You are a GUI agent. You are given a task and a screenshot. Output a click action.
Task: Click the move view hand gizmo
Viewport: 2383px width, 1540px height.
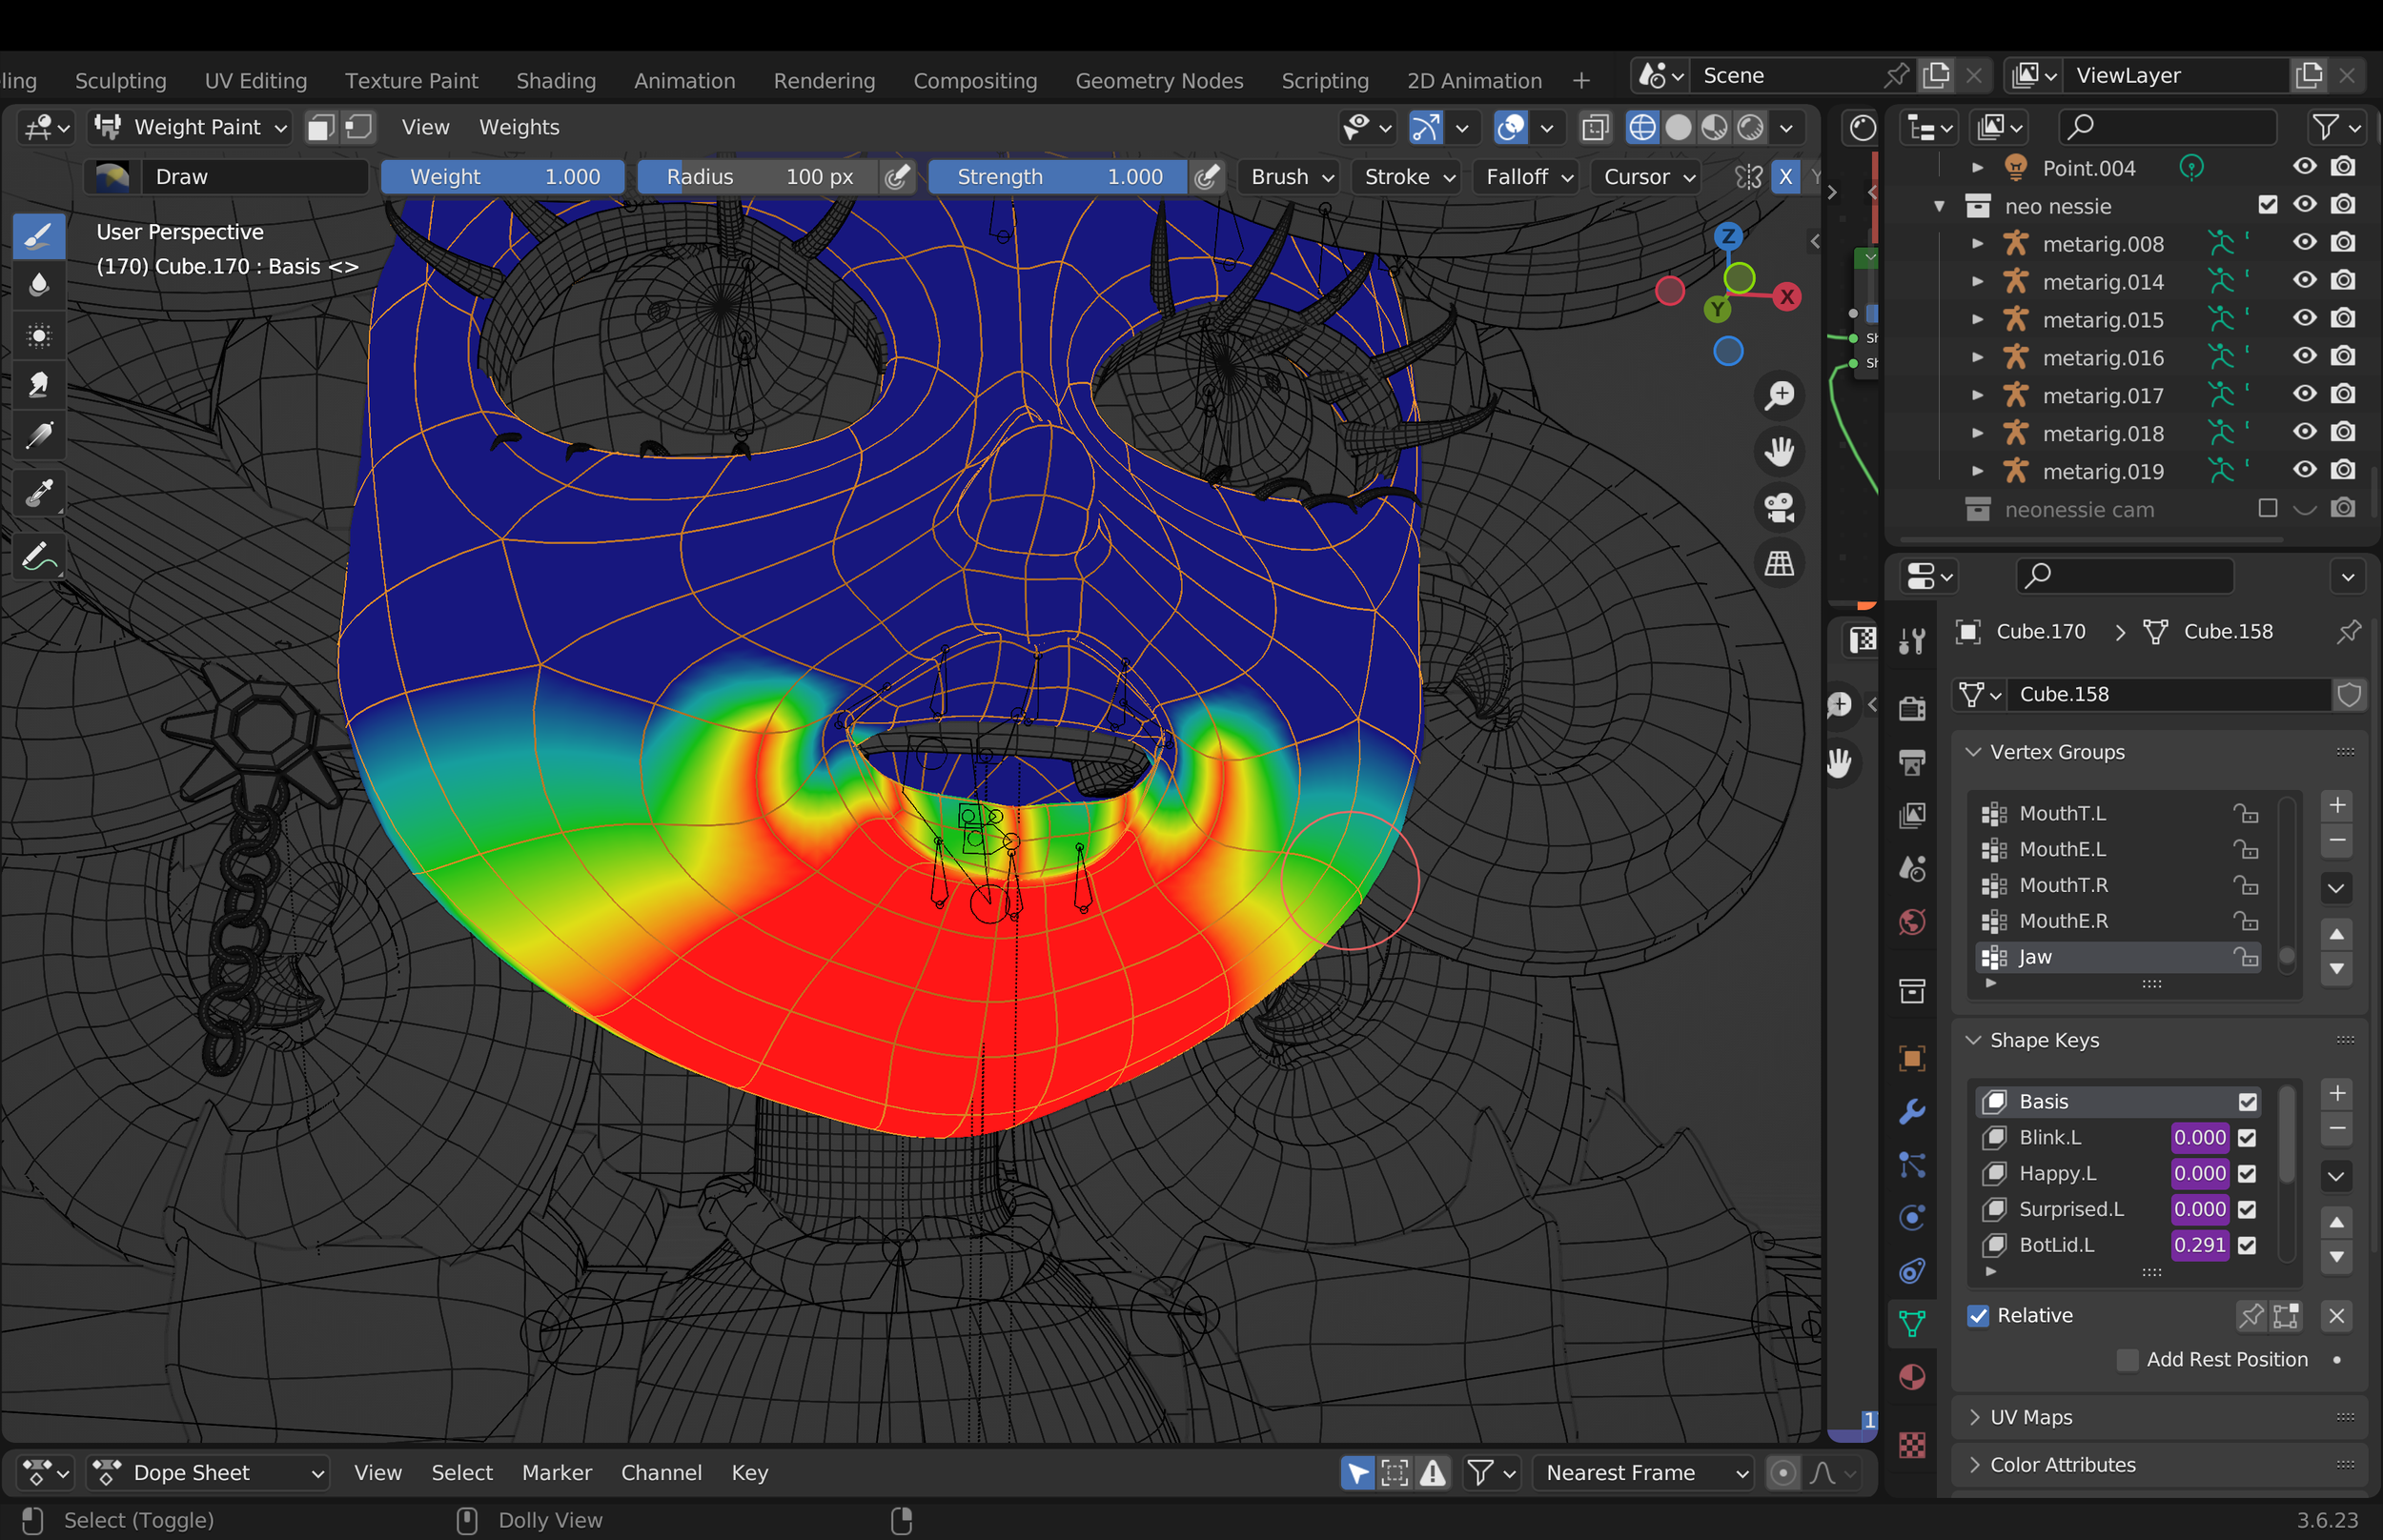[1779, 451]
